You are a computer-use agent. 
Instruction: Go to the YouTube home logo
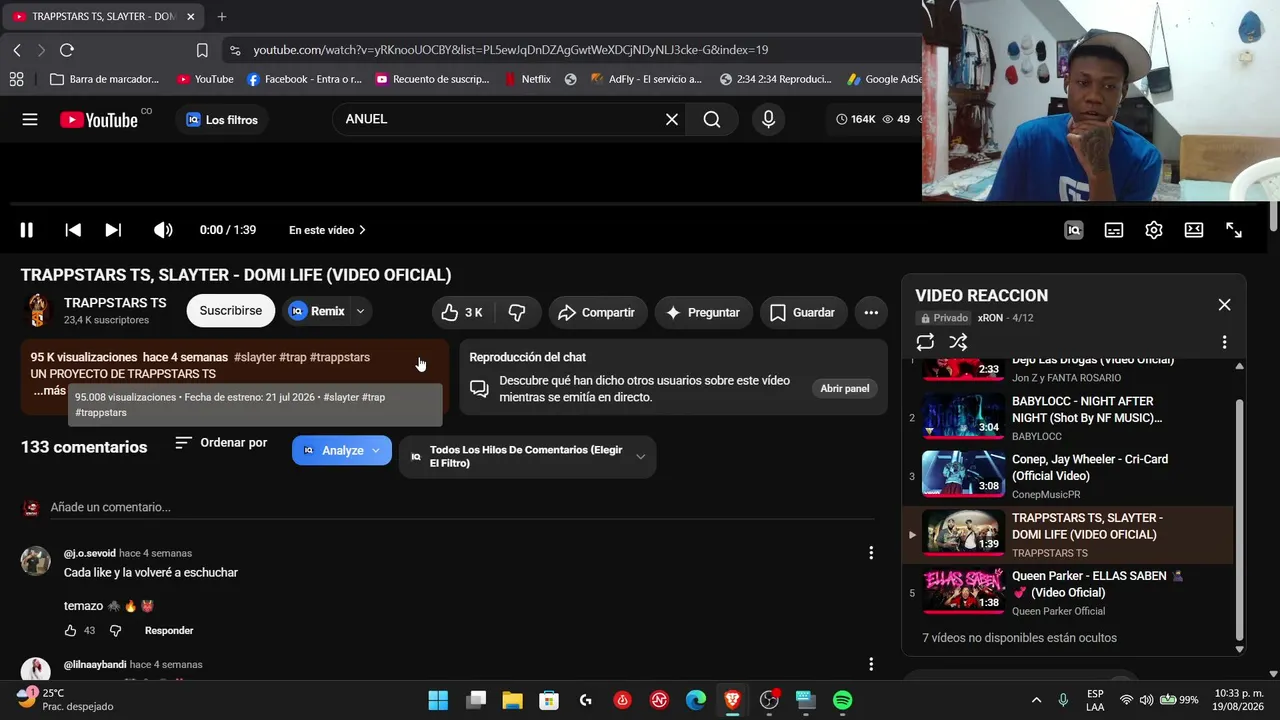pos(99,119)
